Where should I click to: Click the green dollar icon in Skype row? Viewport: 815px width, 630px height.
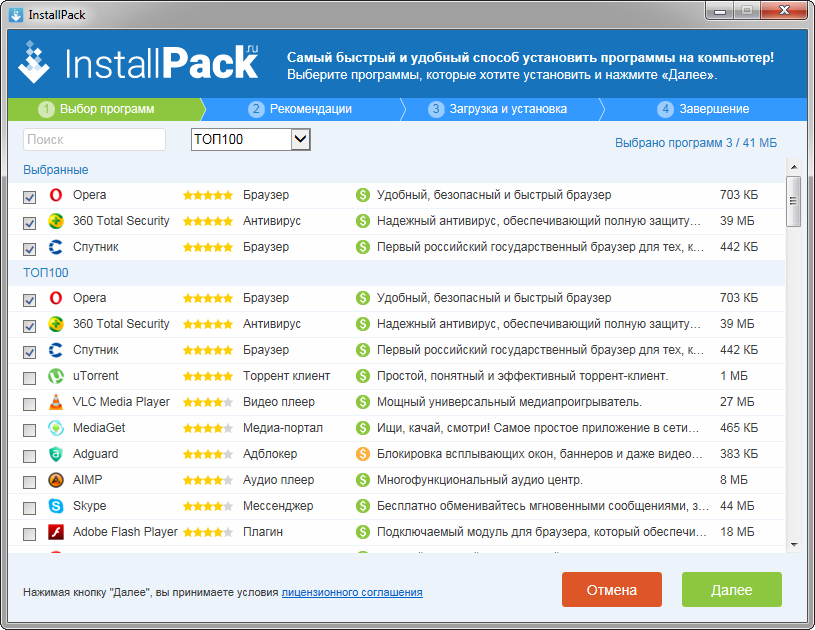click(x=363, y=506)
